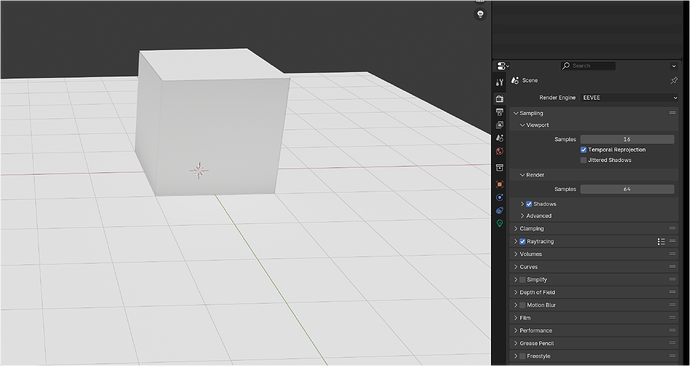The image size is (690, 366).
Task: Disable Temporal Reprojection checkbox
Action: coord(584,150)
